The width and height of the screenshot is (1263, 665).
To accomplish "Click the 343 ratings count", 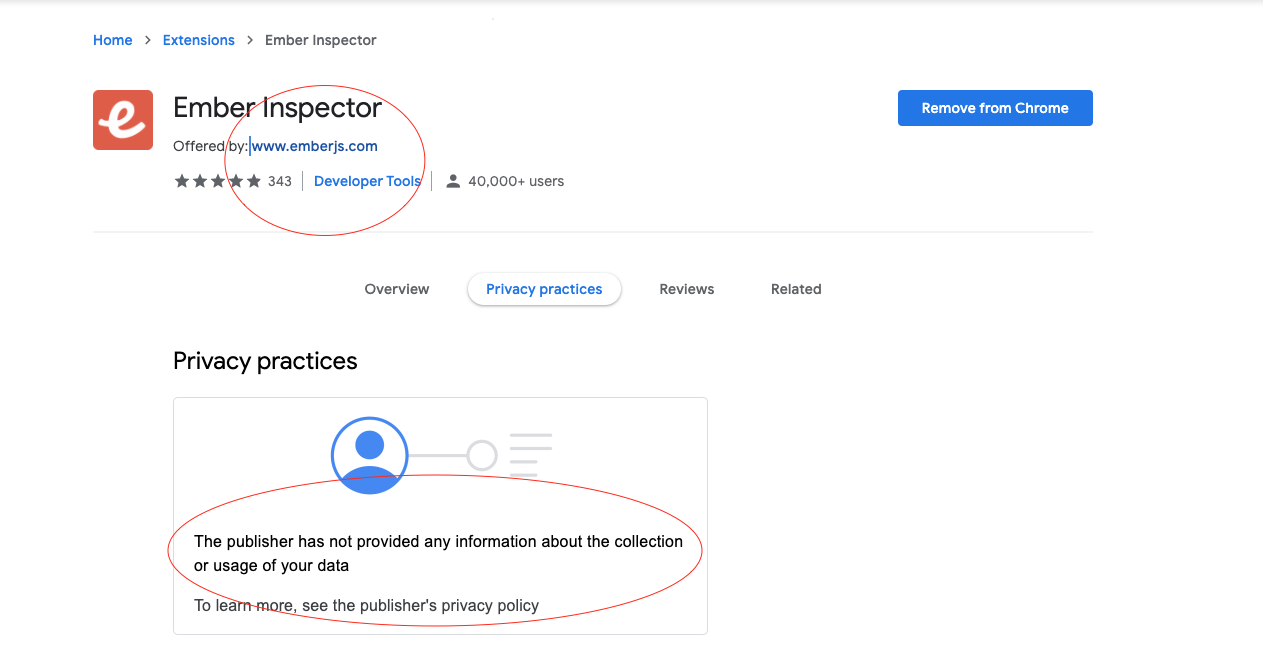I will point(281,181).
